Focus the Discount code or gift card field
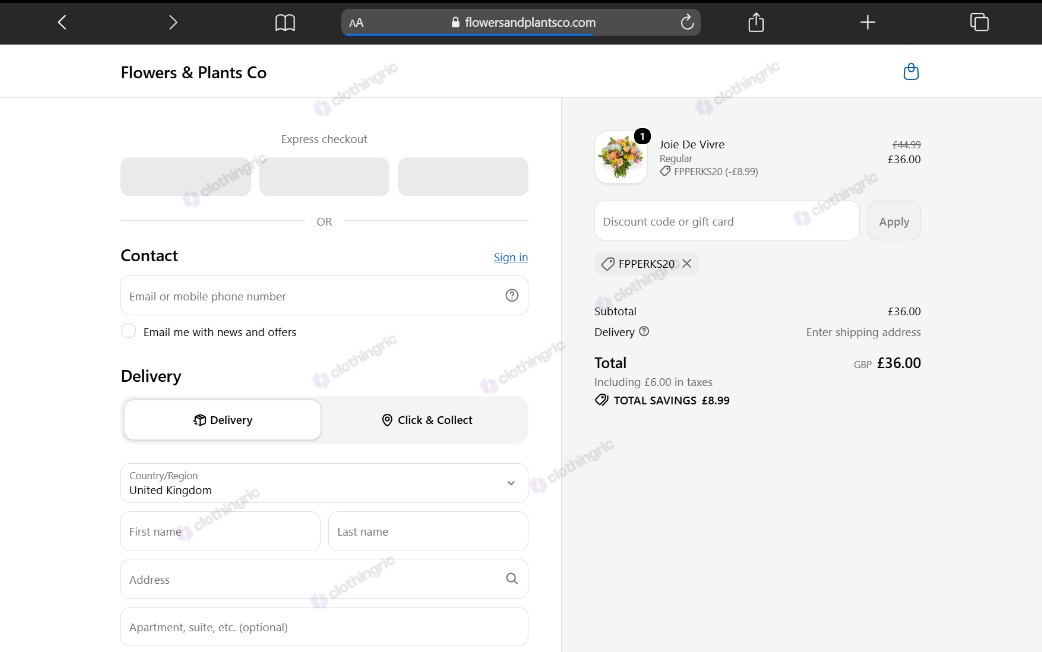 [x=726, y=221]
